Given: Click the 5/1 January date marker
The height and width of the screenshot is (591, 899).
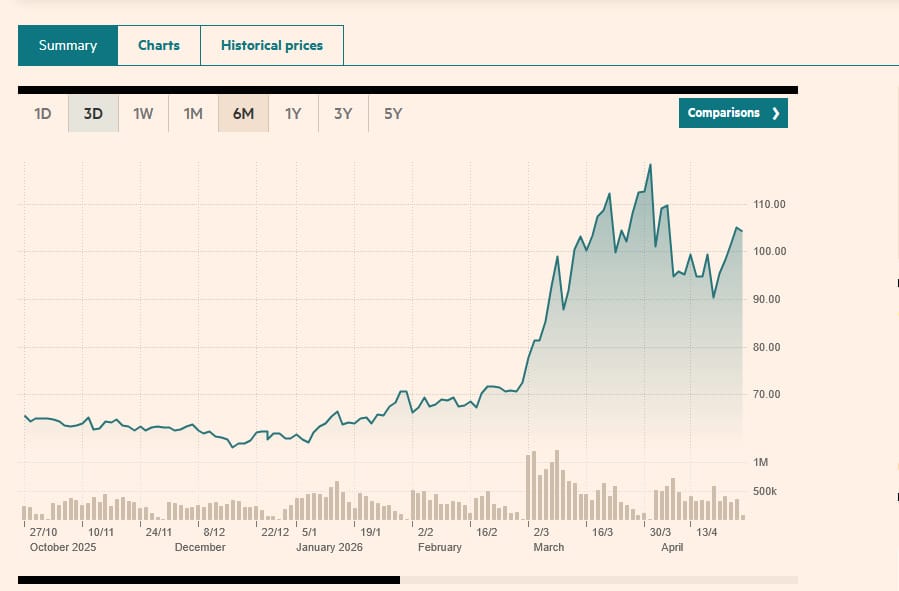Looking at the screenshot, I should pos(309,532).
